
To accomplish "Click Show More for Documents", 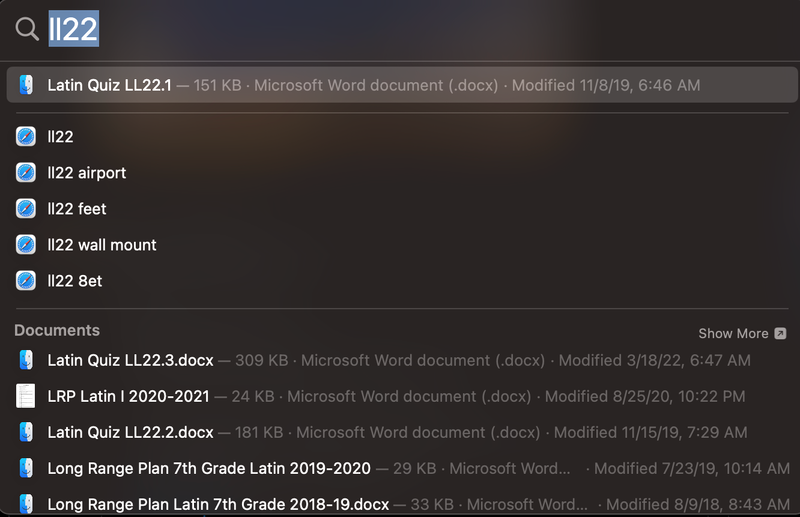I will tap(742, 333).
